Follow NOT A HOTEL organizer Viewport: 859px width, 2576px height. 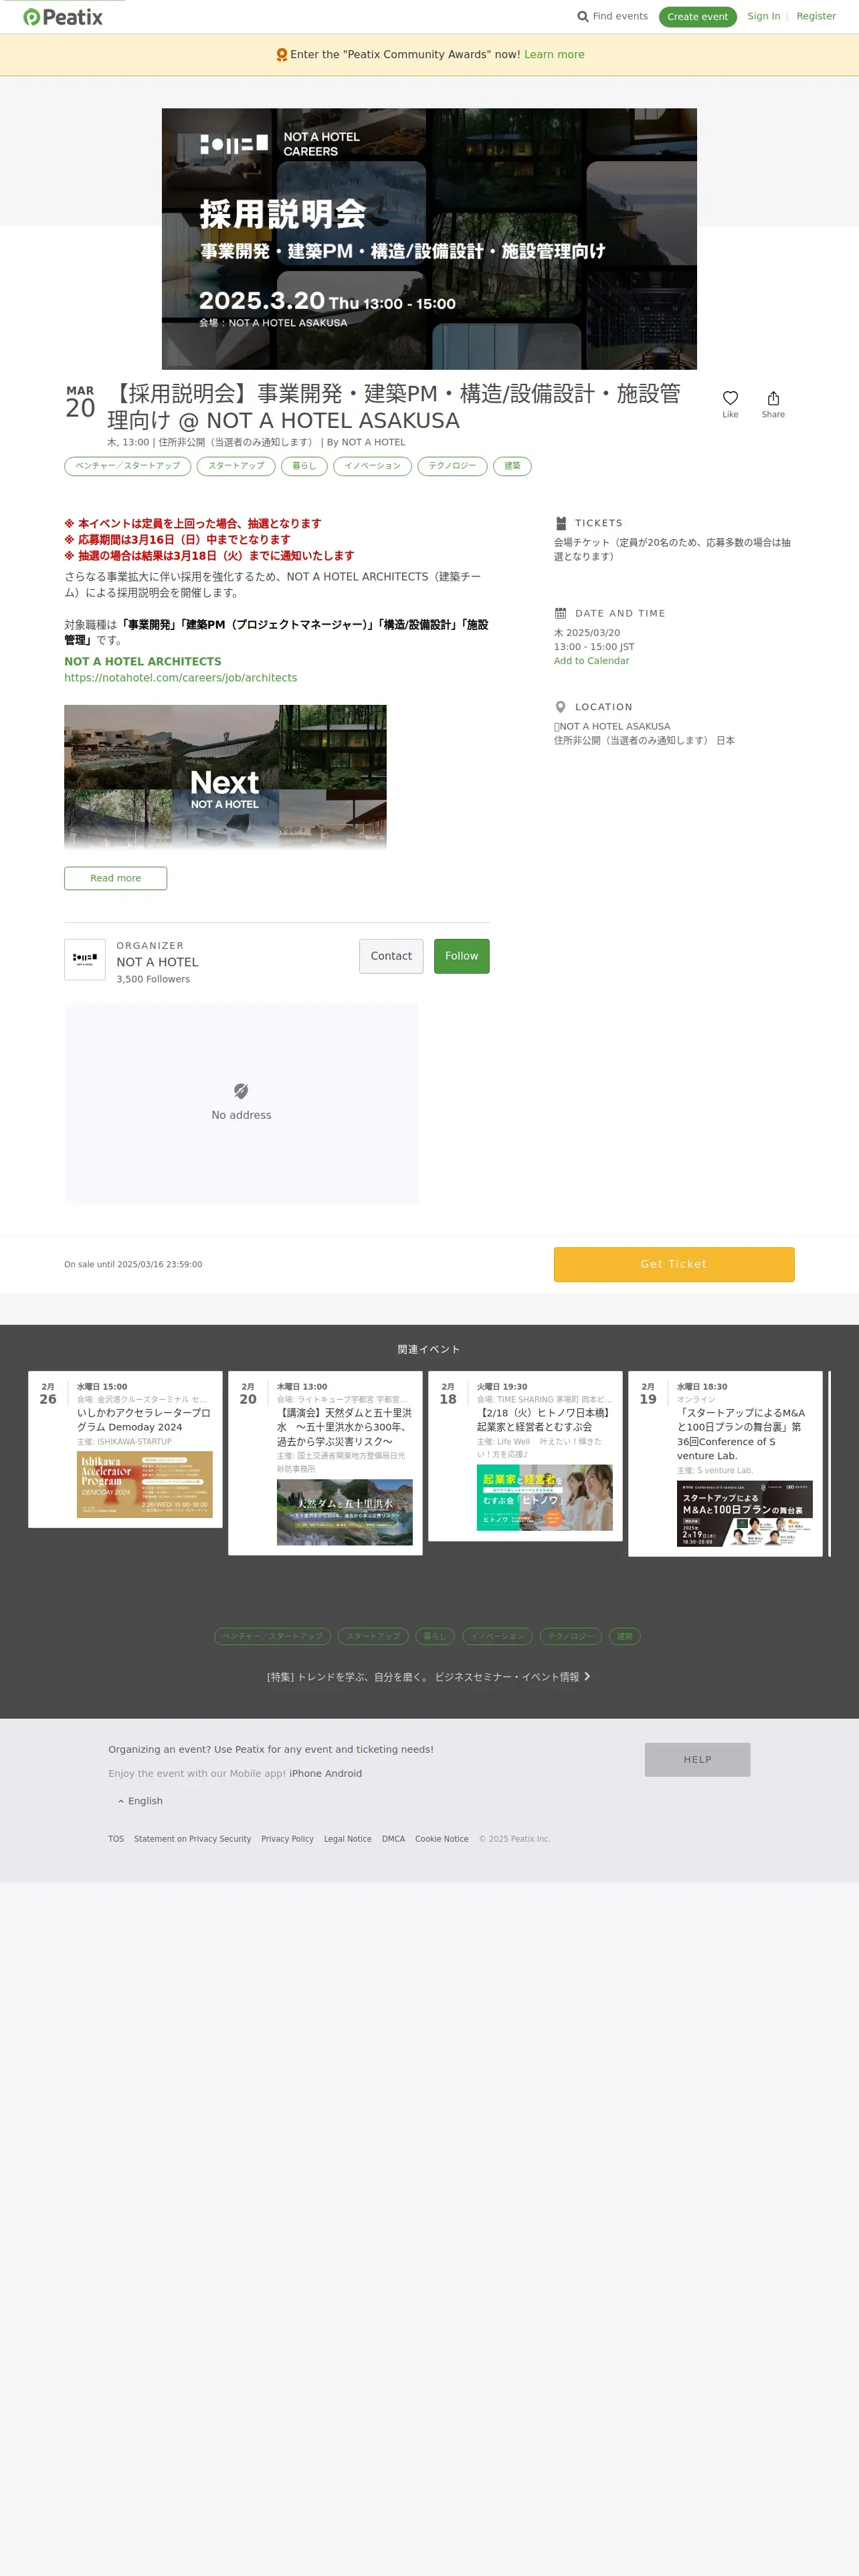[461, 956]
